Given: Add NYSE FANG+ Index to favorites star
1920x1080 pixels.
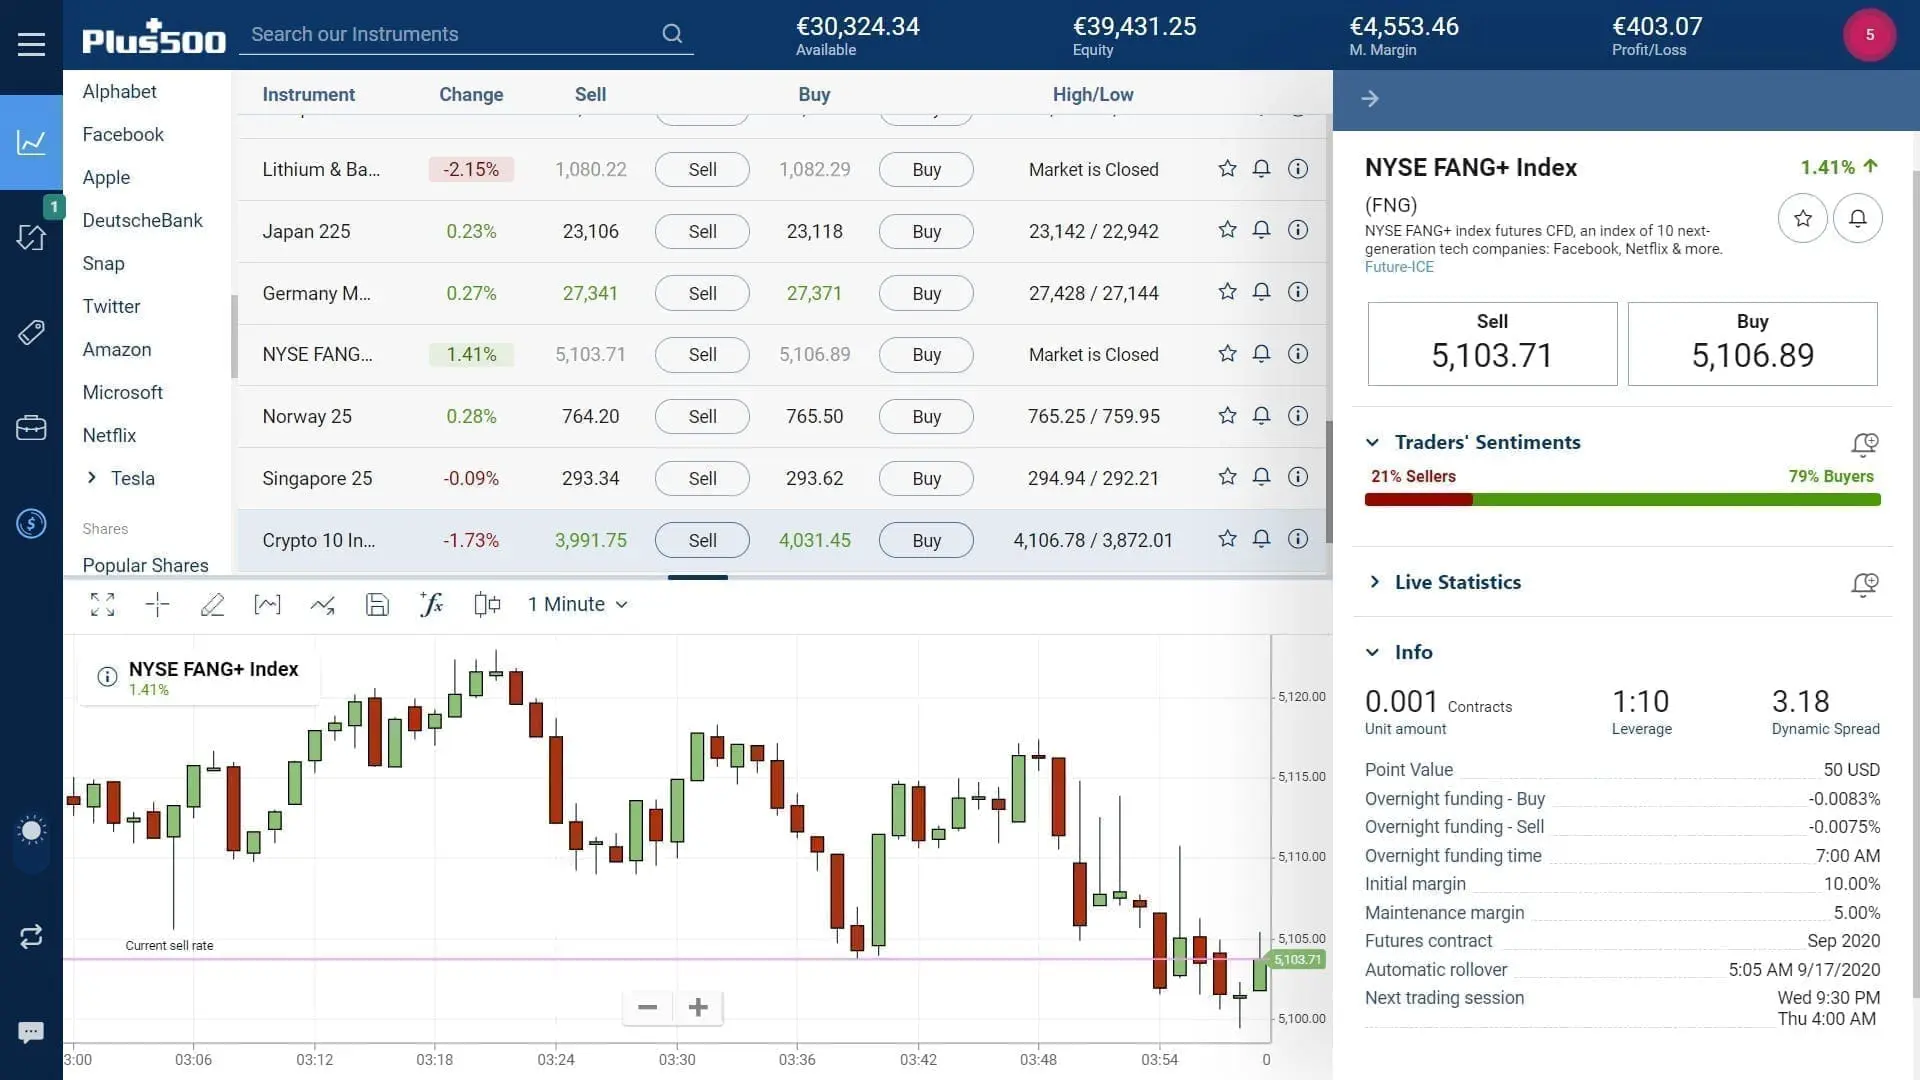Looking at the screenshot, I should pyautogui.click(x=1802, y=218).
